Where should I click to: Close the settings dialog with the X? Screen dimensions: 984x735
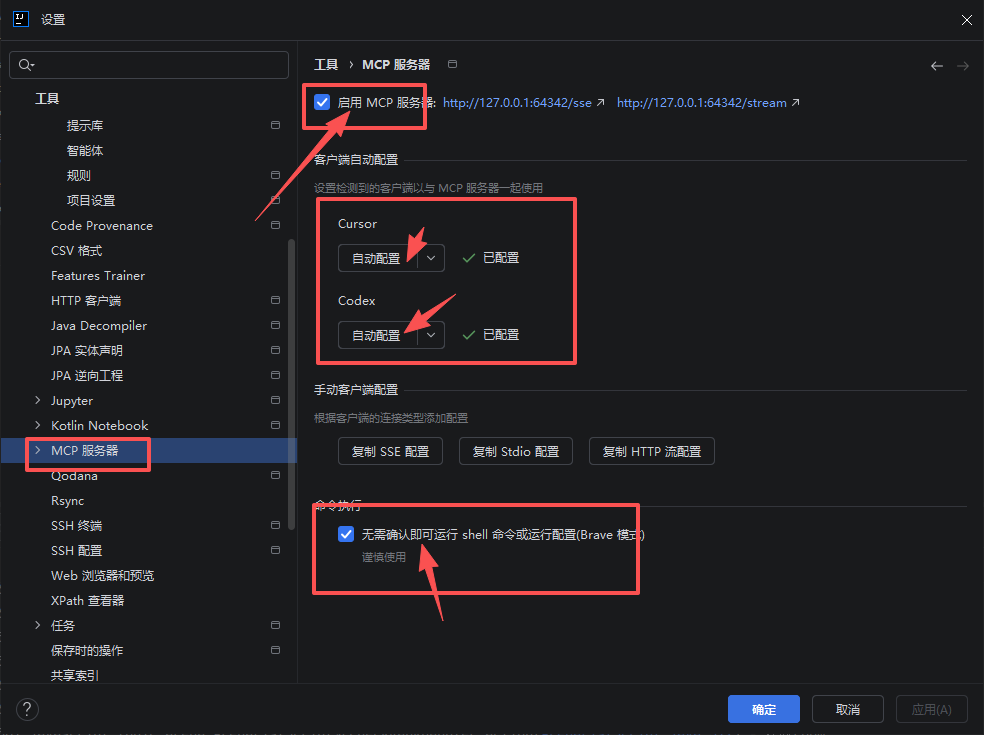click(x=966, y=20)
